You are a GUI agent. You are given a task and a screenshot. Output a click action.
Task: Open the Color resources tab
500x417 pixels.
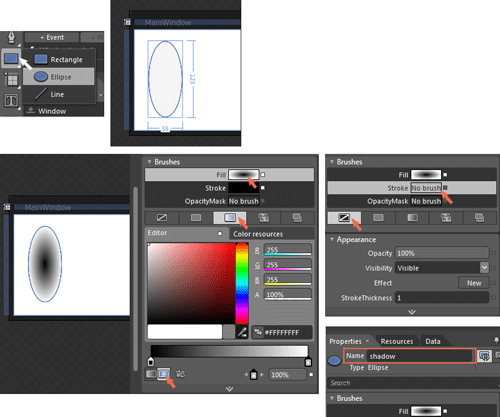tap(258, 234)
